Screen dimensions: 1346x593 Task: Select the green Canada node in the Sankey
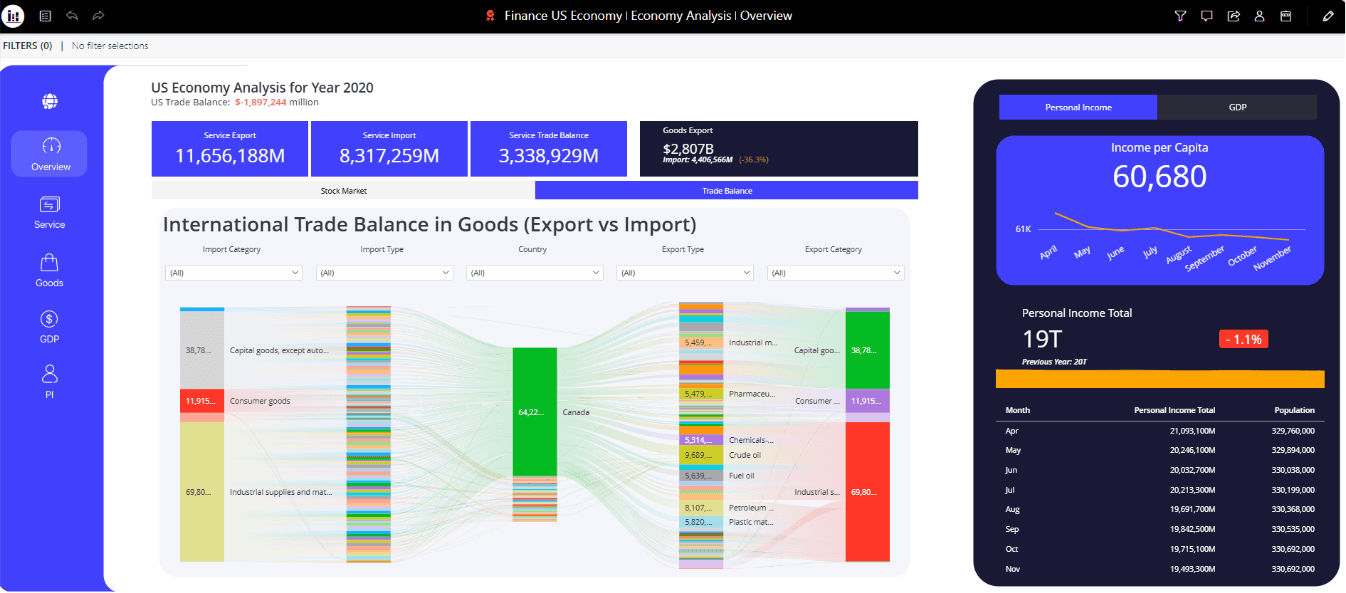click(x=535, y=411)
